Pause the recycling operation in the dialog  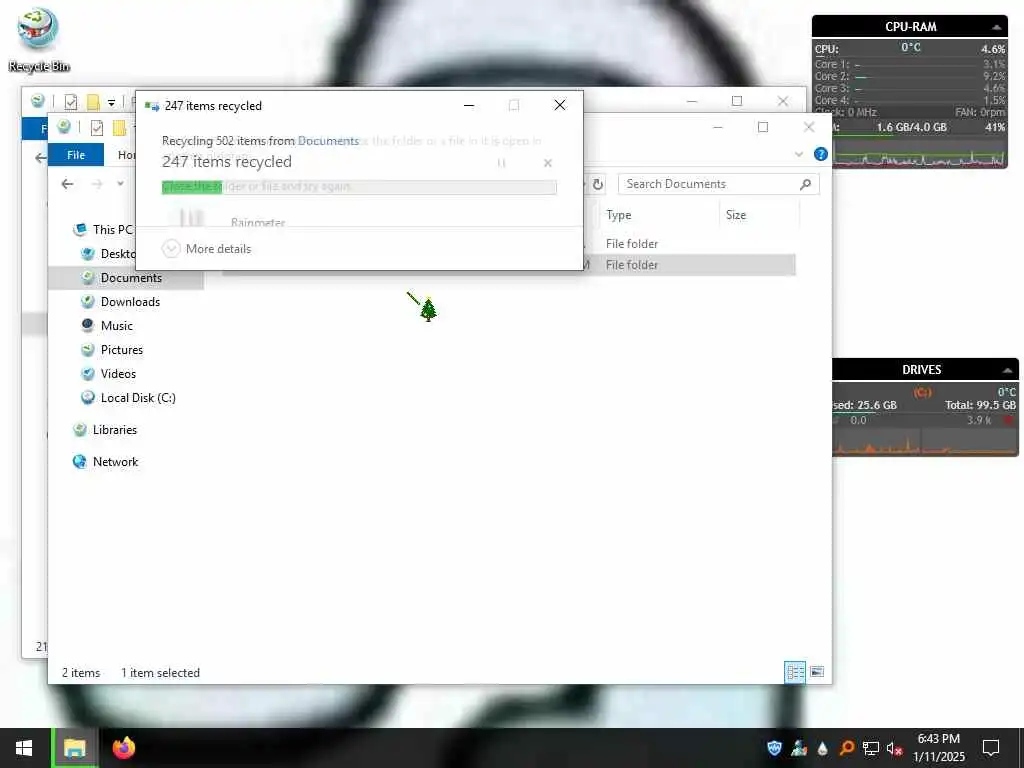[502, 163]
